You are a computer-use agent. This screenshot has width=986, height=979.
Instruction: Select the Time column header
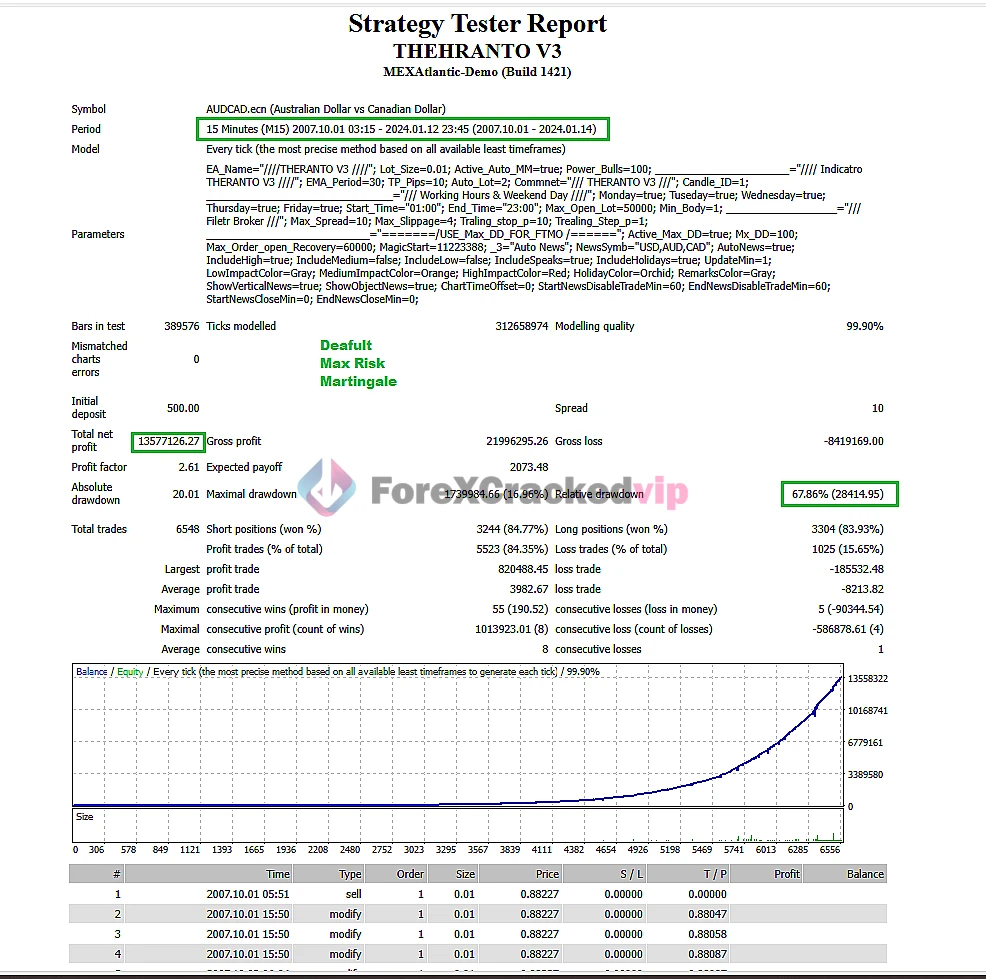pyautogui.click(x=277, y=873)
